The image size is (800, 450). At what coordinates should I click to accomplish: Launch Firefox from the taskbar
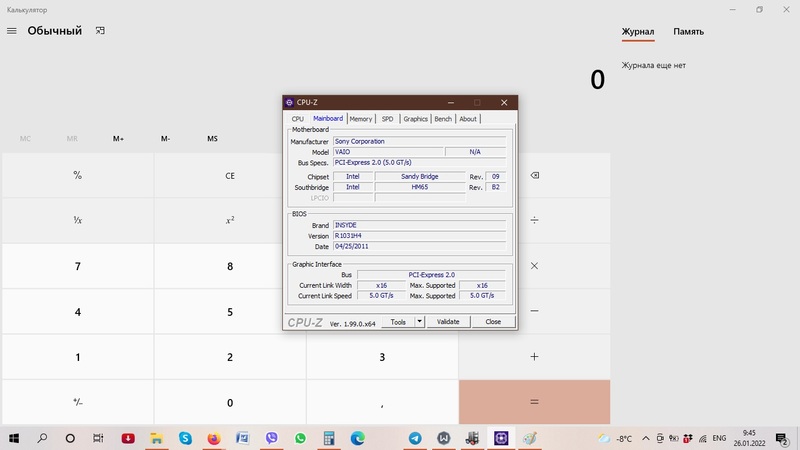[214, 438]
